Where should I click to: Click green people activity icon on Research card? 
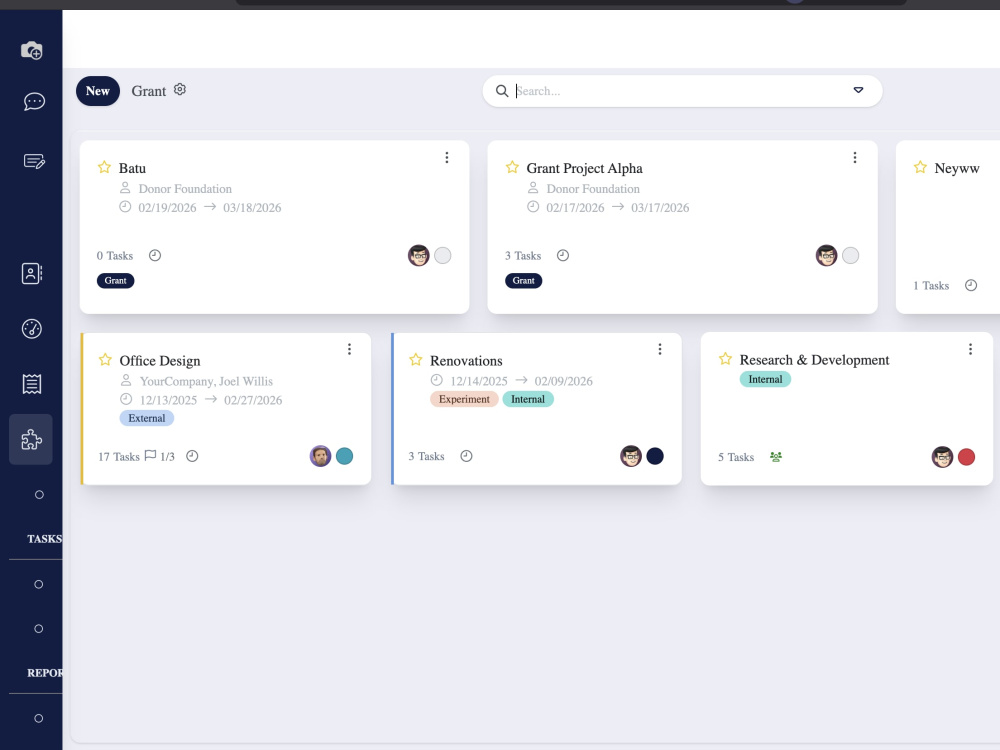(x=776, y=457)
